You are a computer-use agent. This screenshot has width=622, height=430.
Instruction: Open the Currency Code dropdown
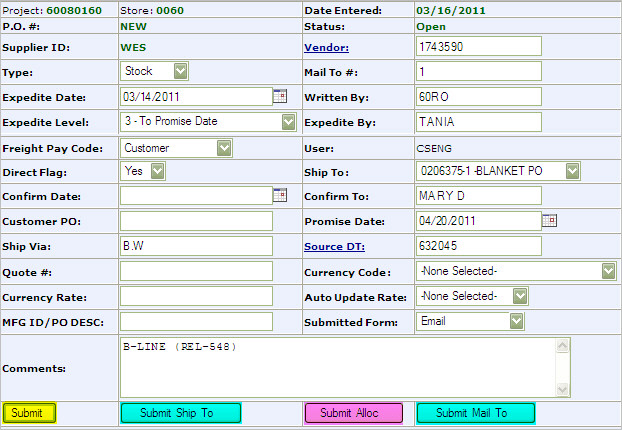click(x=516, y=271)
